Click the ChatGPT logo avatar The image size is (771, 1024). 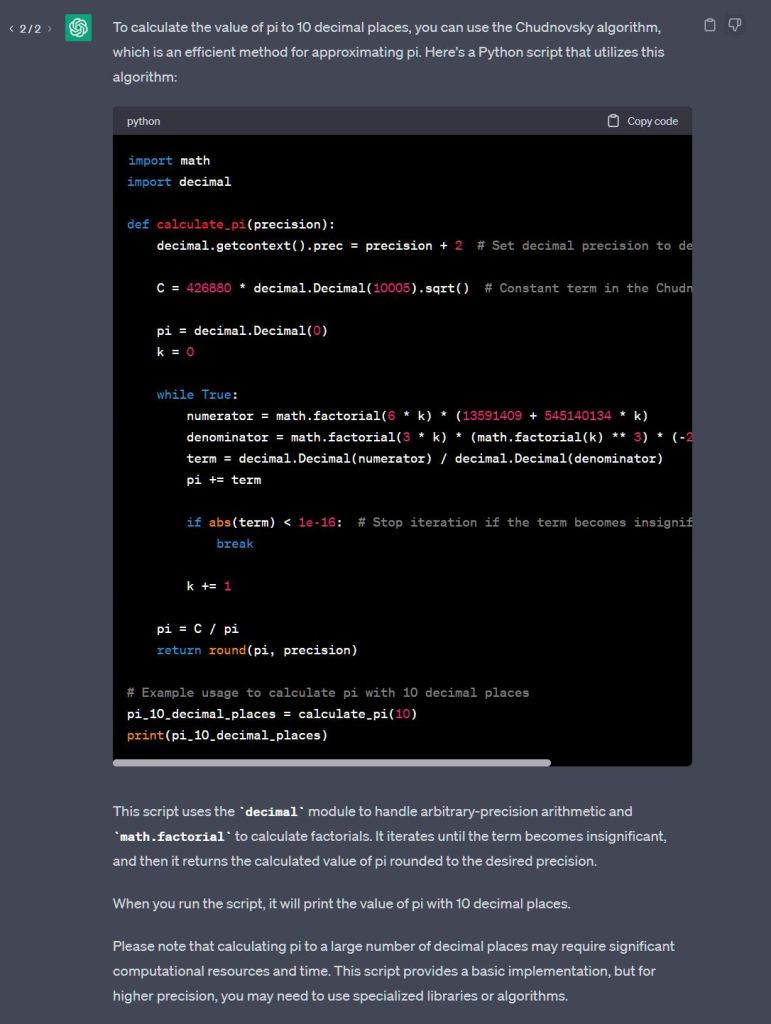78,28
